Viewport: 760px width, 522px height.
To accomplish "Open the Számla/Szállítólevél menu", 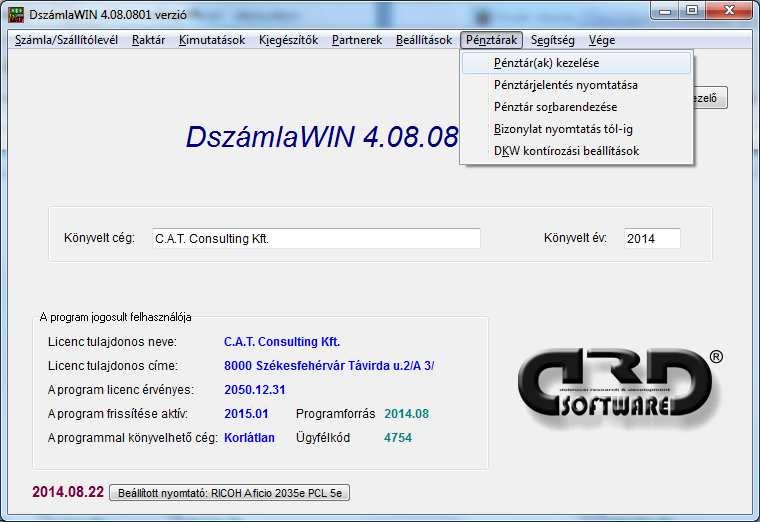I will pyautogui.click(x=66, y=40).
